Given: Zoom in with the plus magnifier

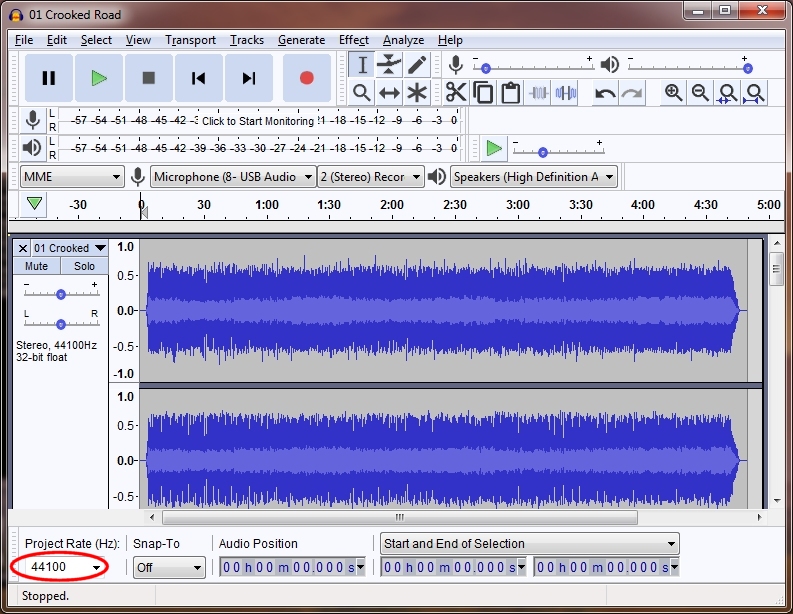Looking at the screenshot, I should pos(674,93).
